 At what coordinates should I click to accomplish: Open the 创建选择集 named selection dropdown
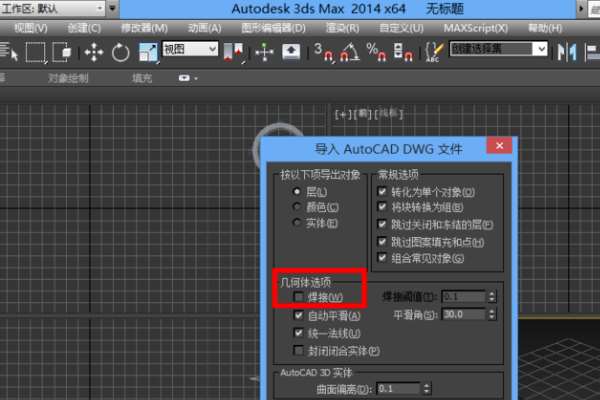(499, 49)
